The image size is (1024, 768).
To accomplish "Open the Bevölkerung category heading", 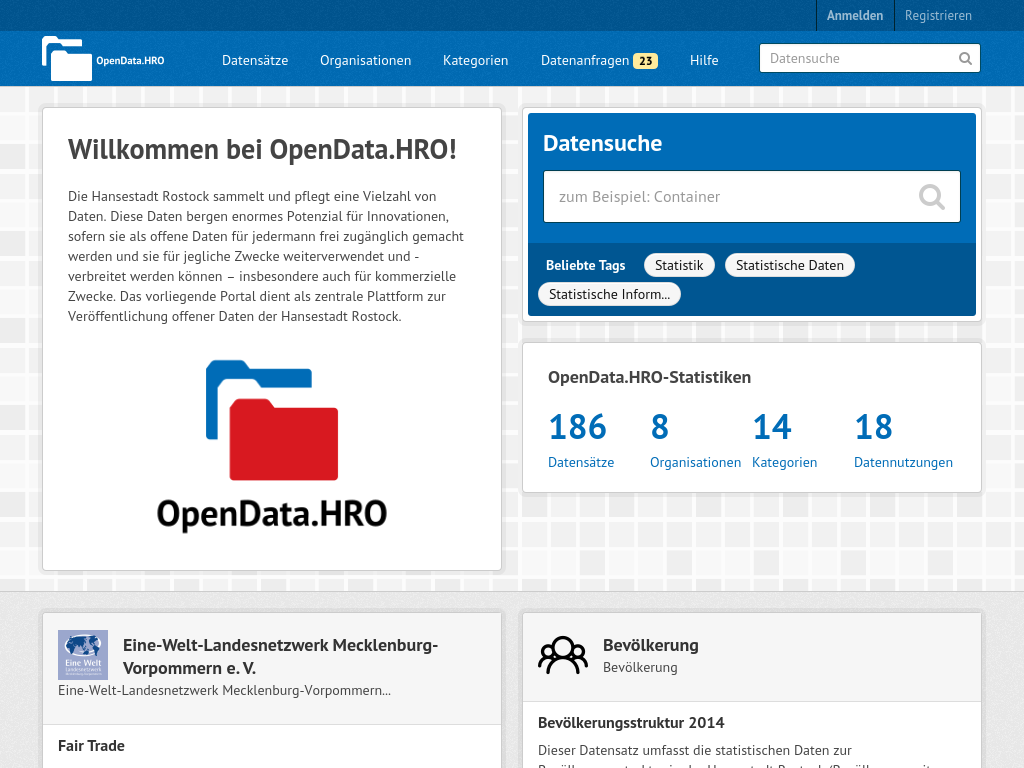I will click(x=650, y=645).
